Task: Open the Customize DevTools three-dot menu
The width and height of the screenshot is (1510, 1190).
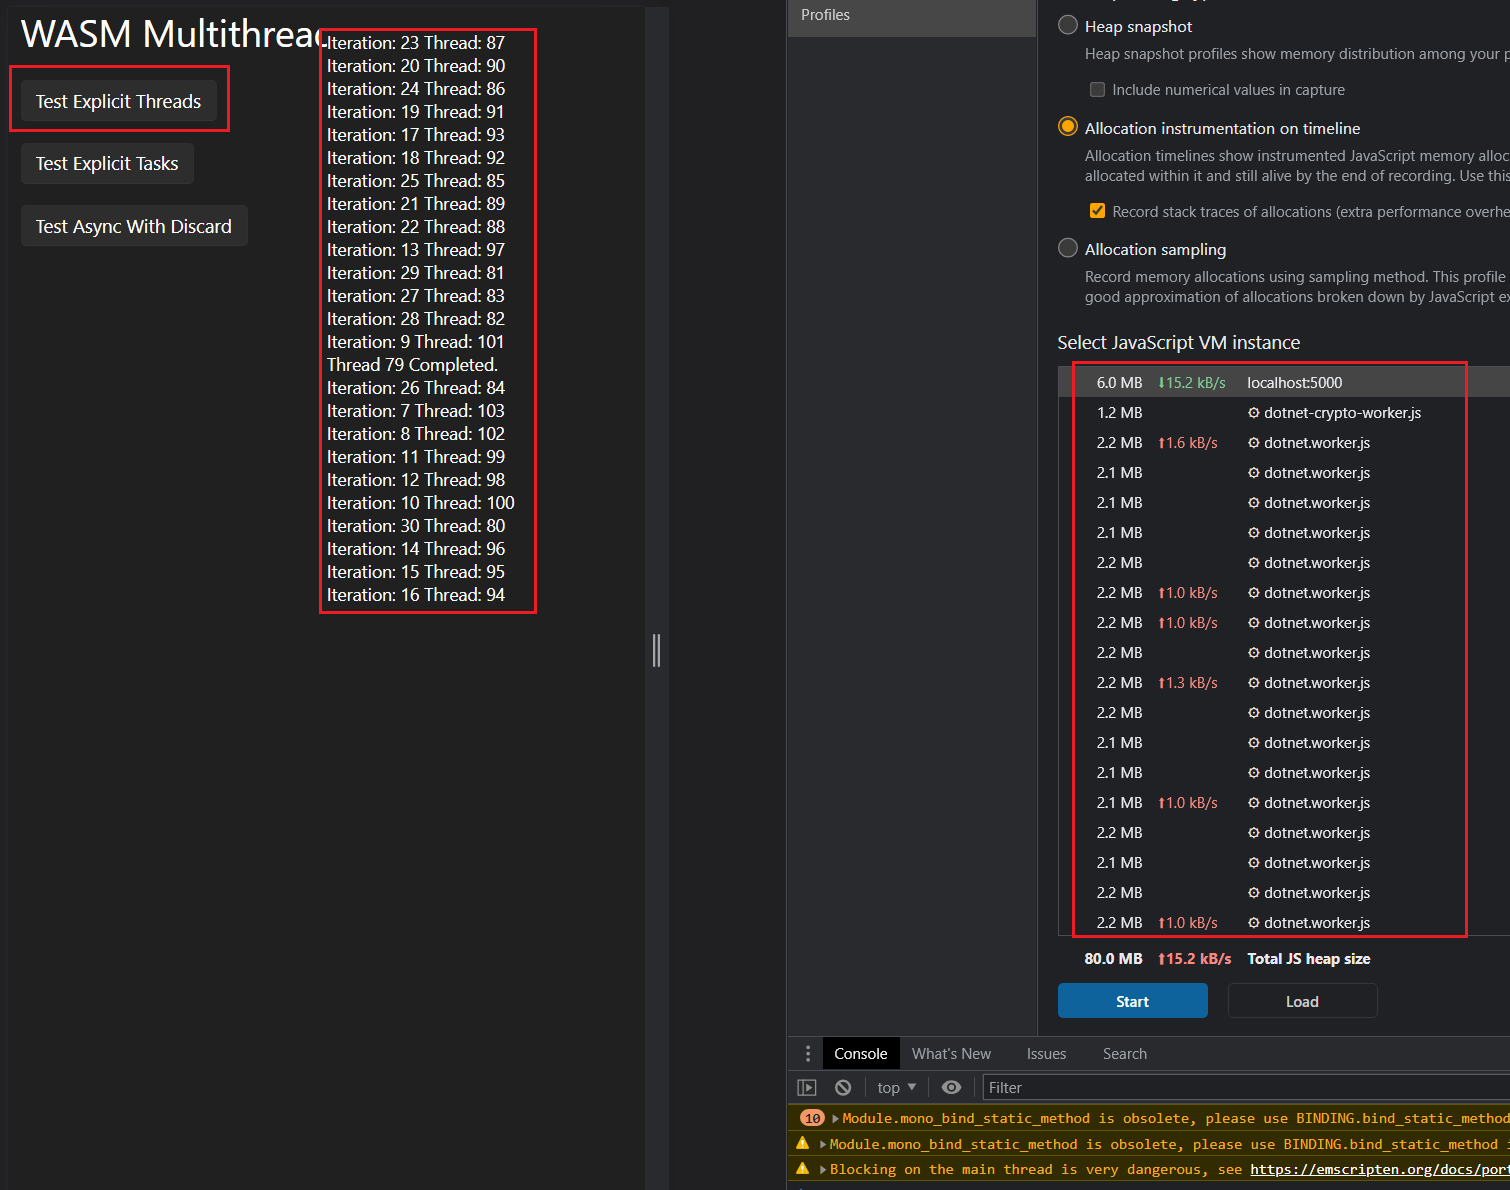Action: pyautogui.click(x=807, y=1053)
